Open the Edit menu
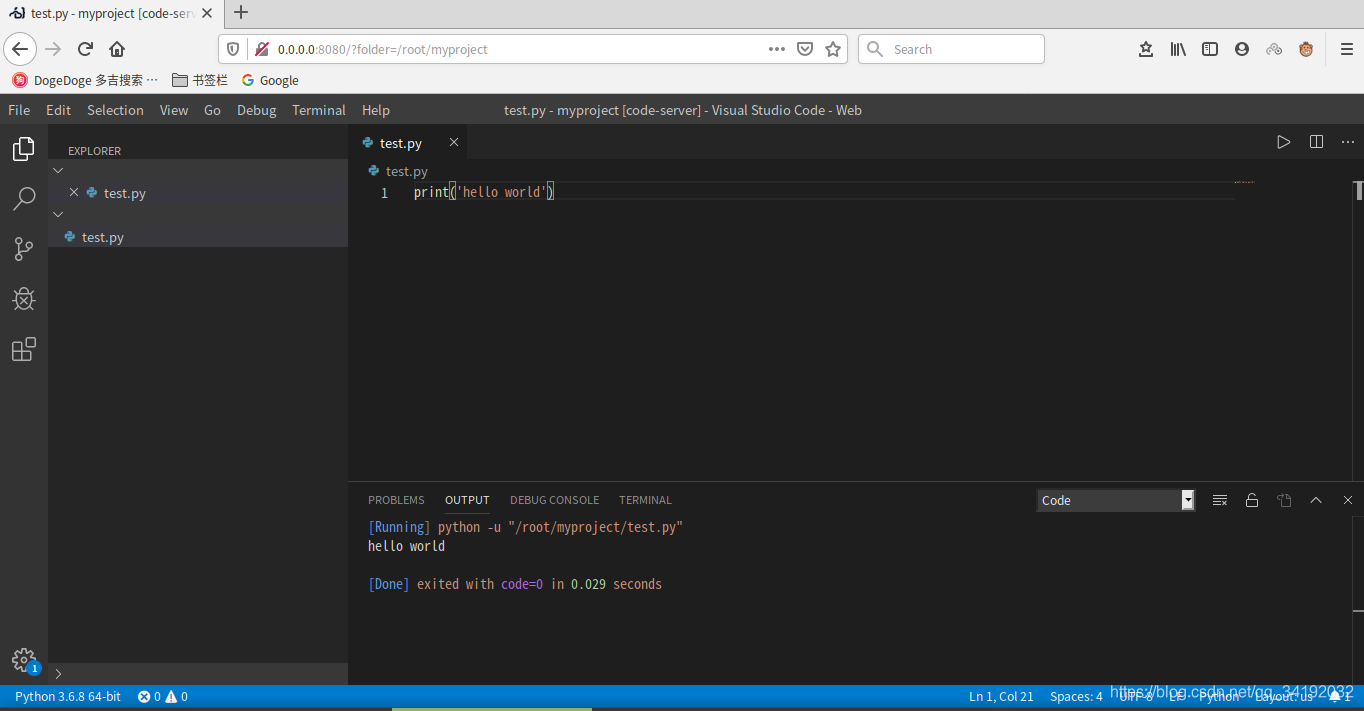Viewport: 1364px width, 711px height. pyautogui.click(x=58, y=110)
